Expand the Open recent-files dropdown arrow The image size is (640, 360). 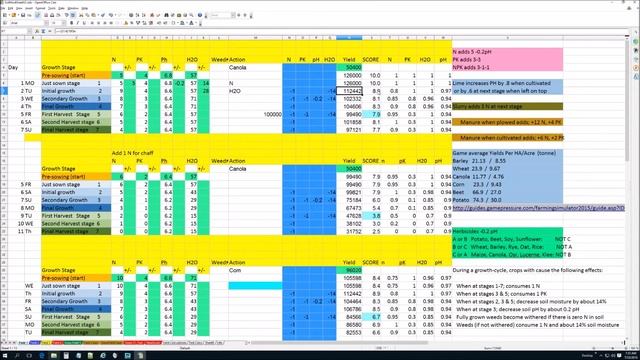coord(18,15)
